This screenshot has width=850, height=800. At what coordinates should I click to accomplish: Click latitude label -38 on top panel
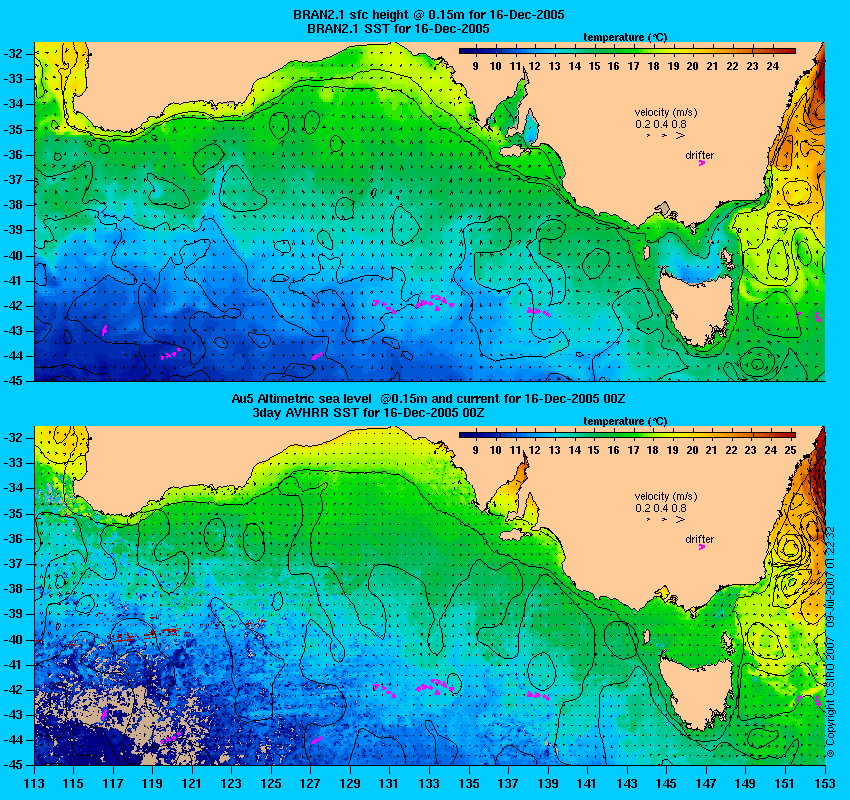coord(12,205)
